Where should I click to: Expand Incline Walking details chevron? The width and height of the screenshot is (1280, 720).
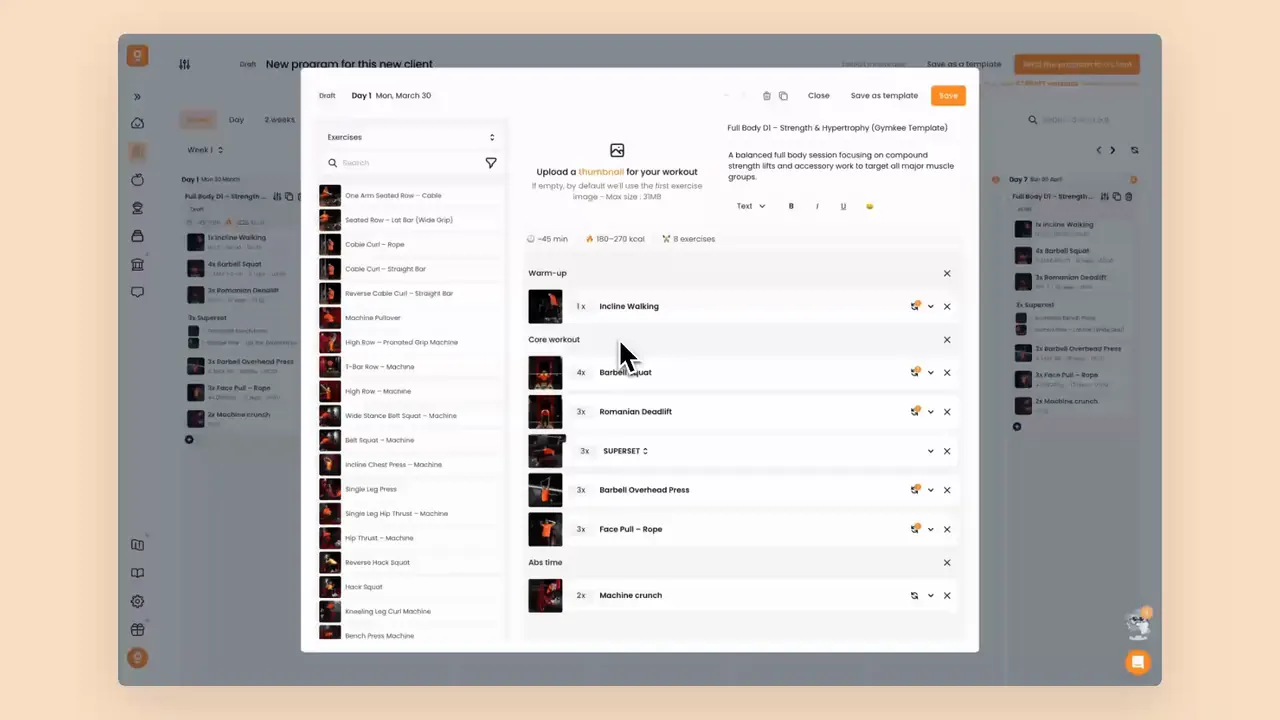pos(930,306)
